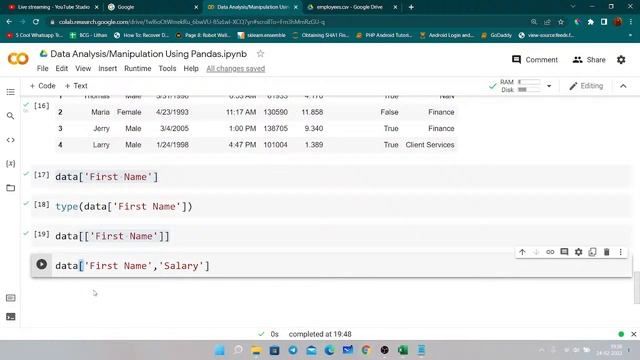Open the Tools menu
The image size is (640, 360).
pyautogui.click(x=167, y=69)
